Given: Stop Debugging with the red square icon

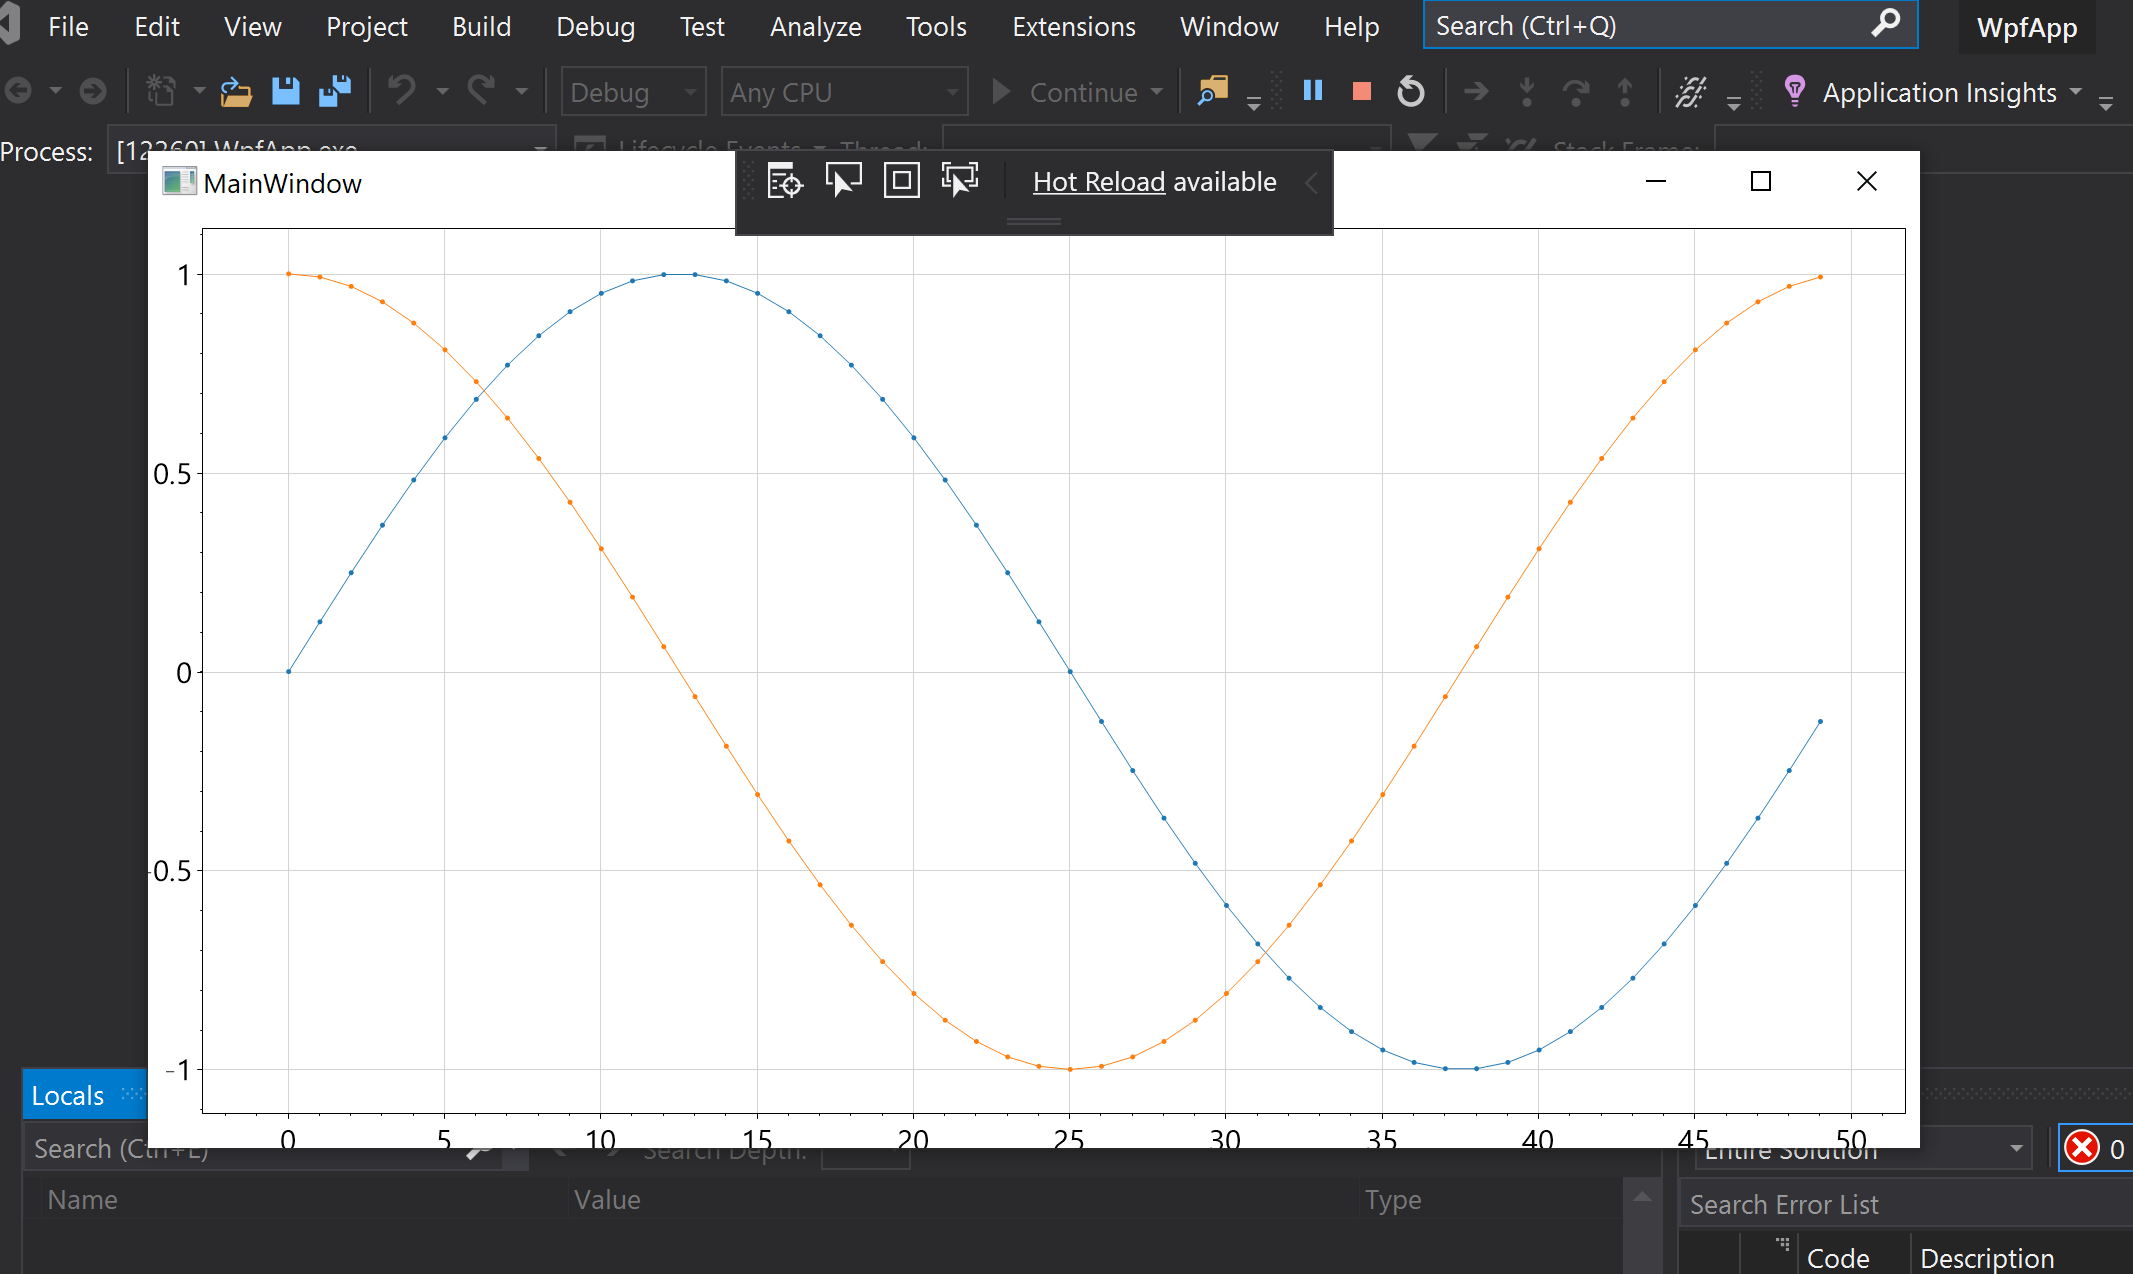Looking at the screenshot, I should click(x=1361, y=91).
